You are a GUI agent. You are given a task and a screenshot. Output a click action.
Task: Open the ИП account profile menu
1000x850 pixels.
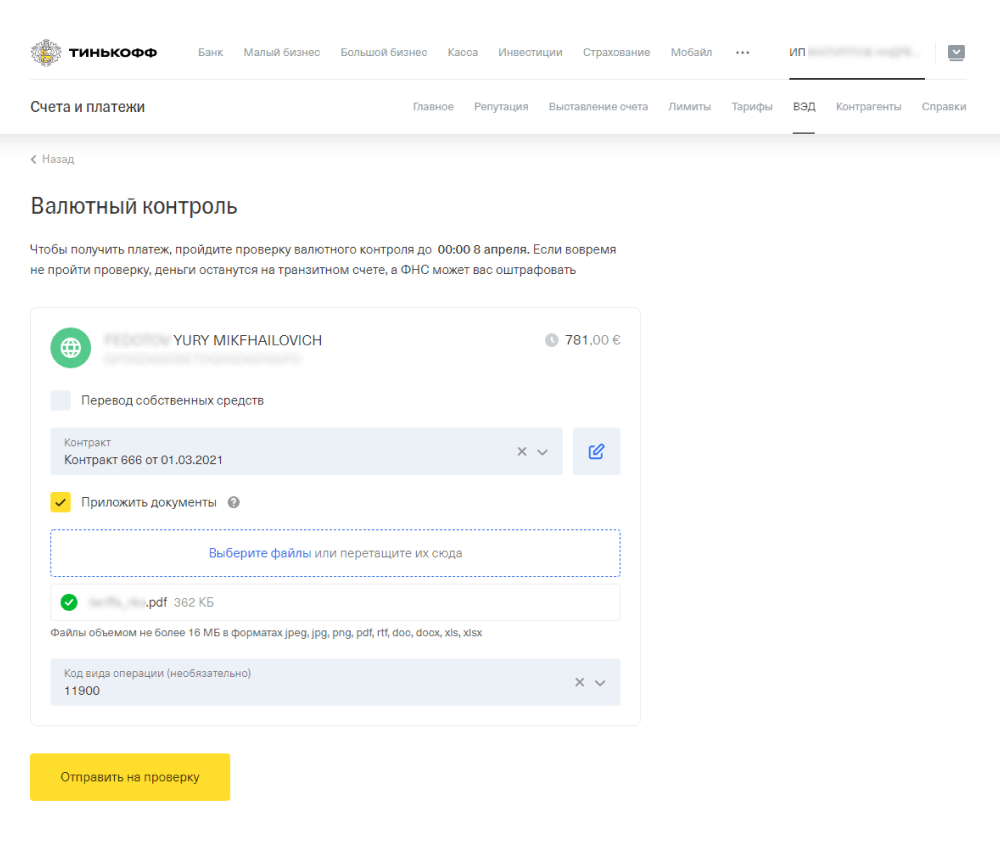(855, 52)
